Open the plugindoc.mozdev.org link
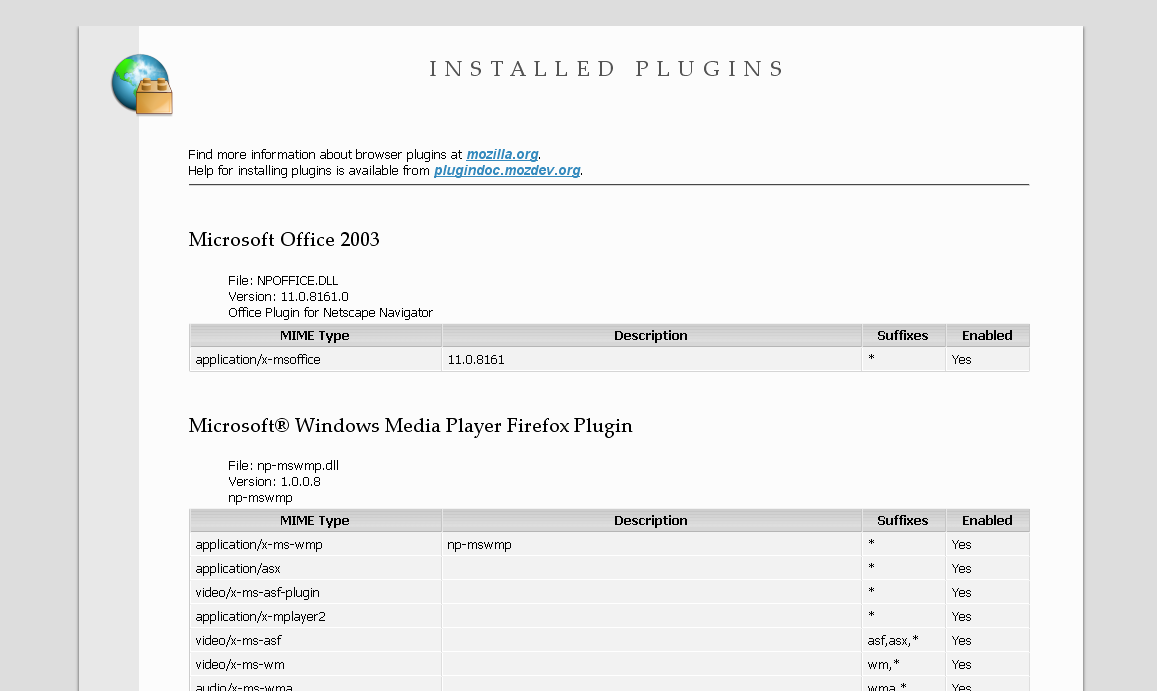 [x=507, y=171]
